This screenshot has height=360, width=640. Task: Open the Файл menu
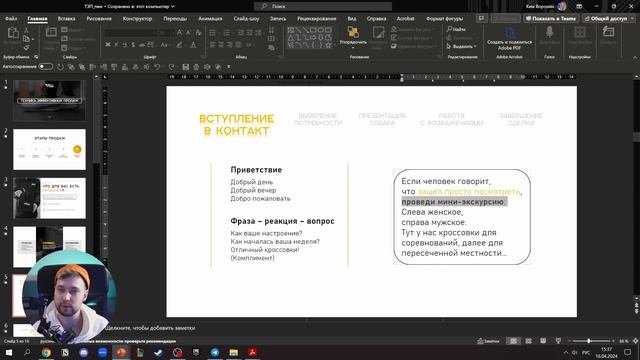11,19
